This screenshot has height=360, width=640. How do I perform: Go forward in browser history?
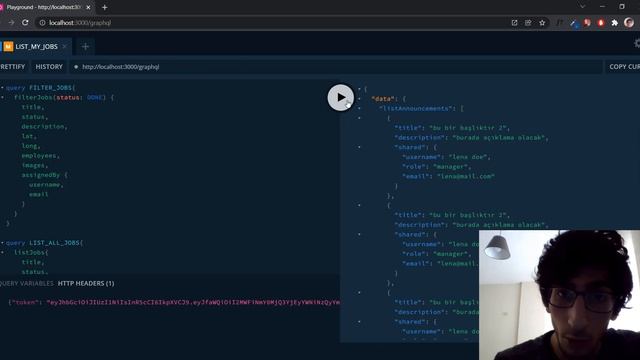tap(11, 23)
